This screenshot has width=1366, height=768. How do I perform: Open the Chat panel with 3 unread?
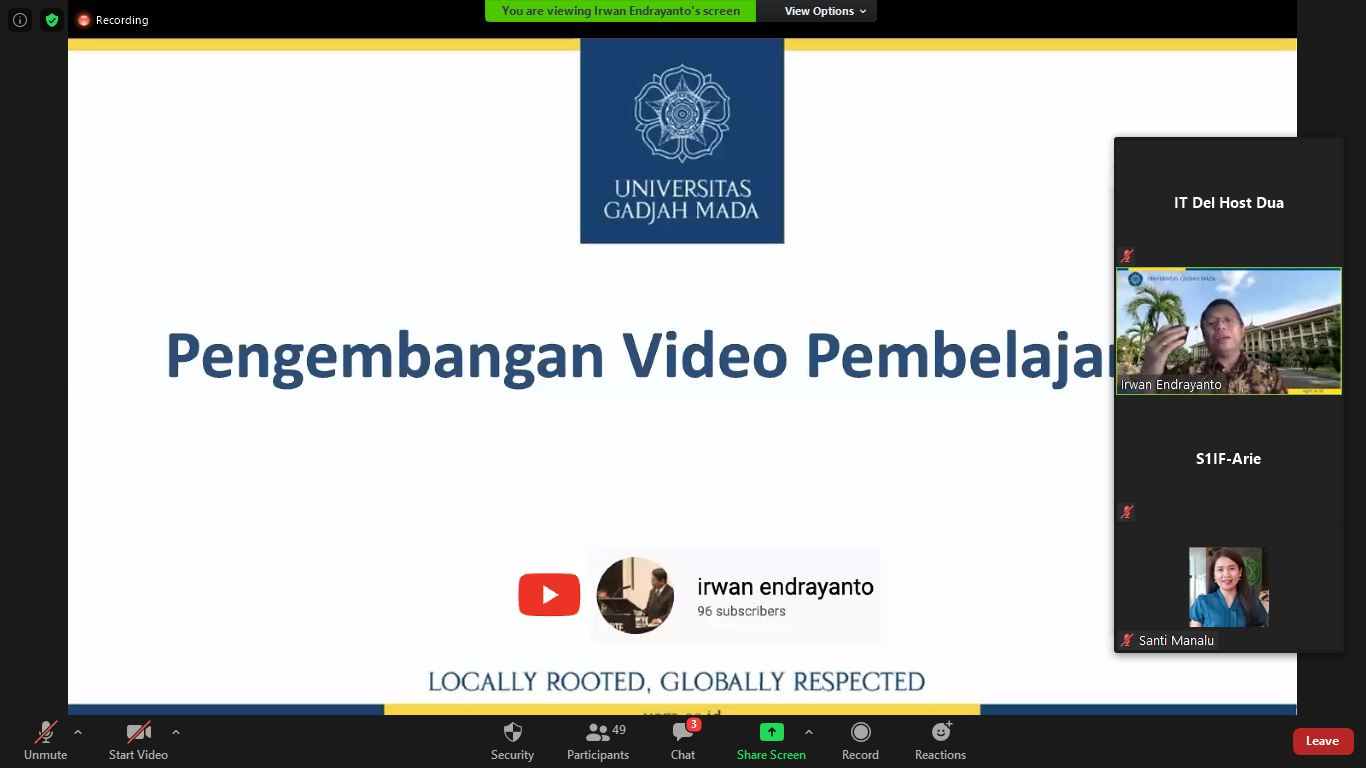pos(683,741)
